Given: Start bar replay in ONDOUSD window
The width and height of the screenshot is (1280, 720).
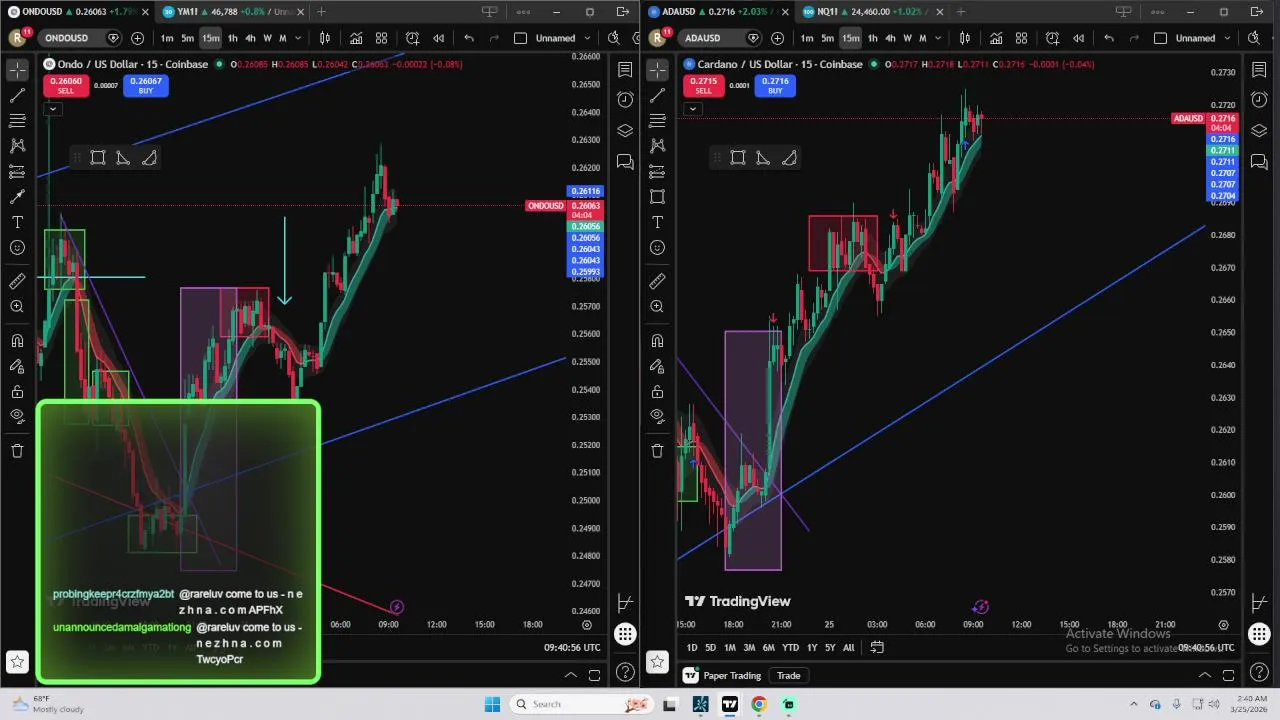Looking at the screenshot, I should click(438, 38).
